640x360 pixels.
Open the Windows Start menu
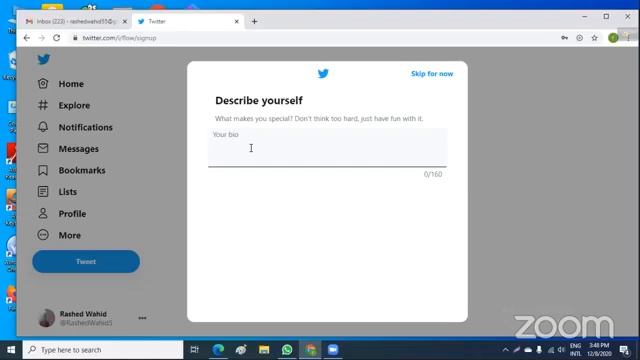pos(11,350)
